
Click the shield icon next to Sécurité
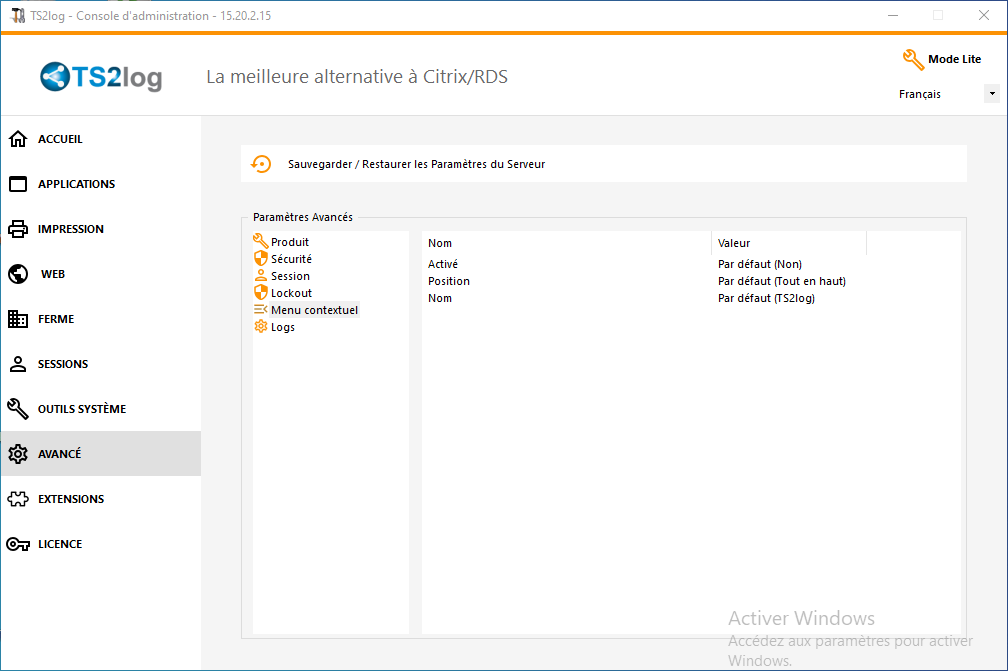click(260, 258)
